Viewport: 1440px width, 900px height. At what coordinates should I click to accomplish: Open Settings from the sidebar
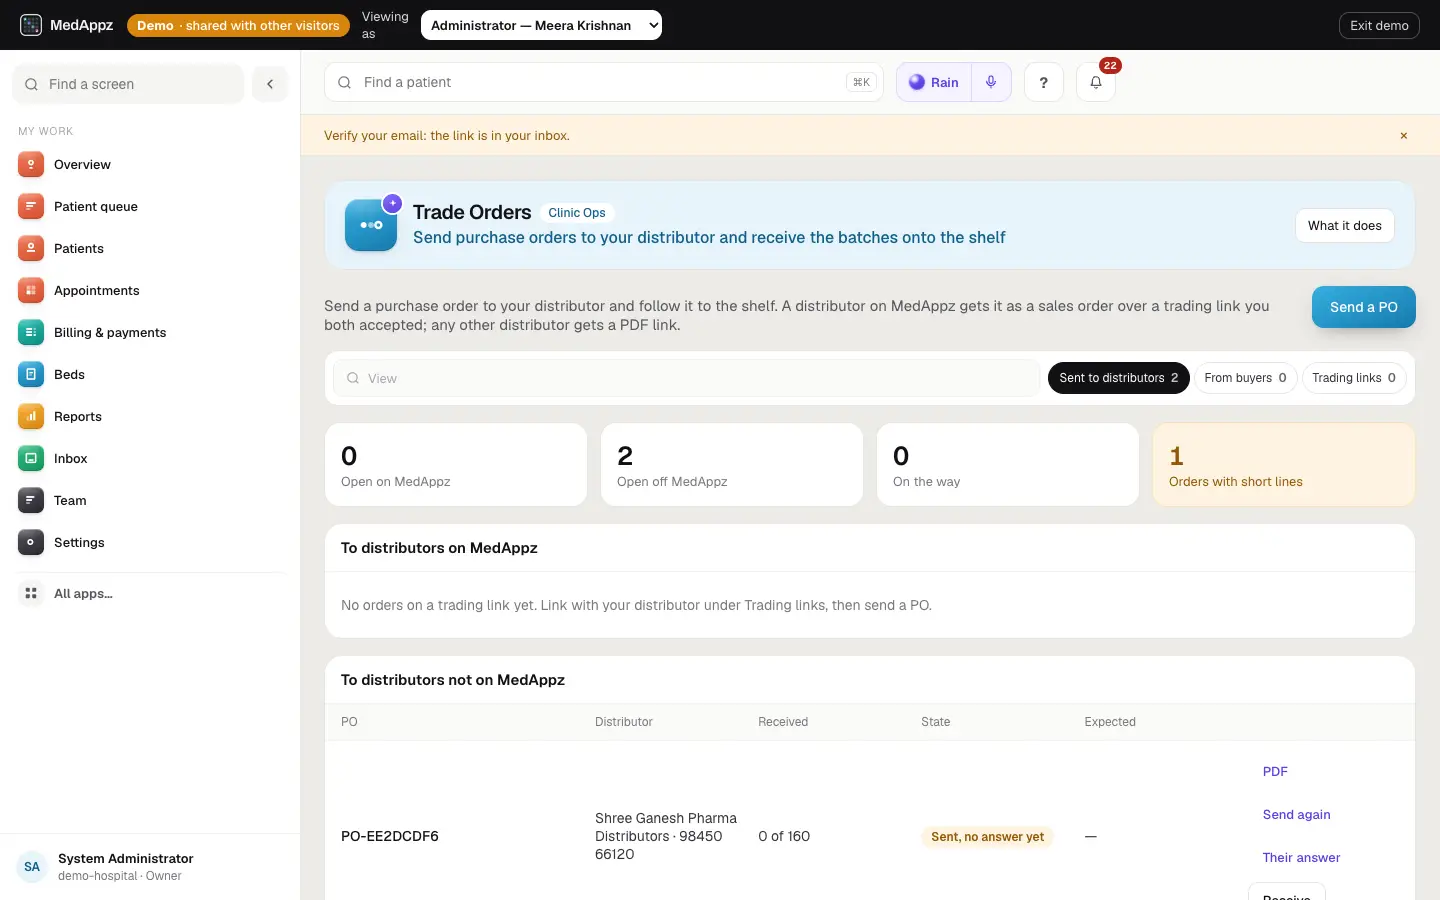click(150, 542)
